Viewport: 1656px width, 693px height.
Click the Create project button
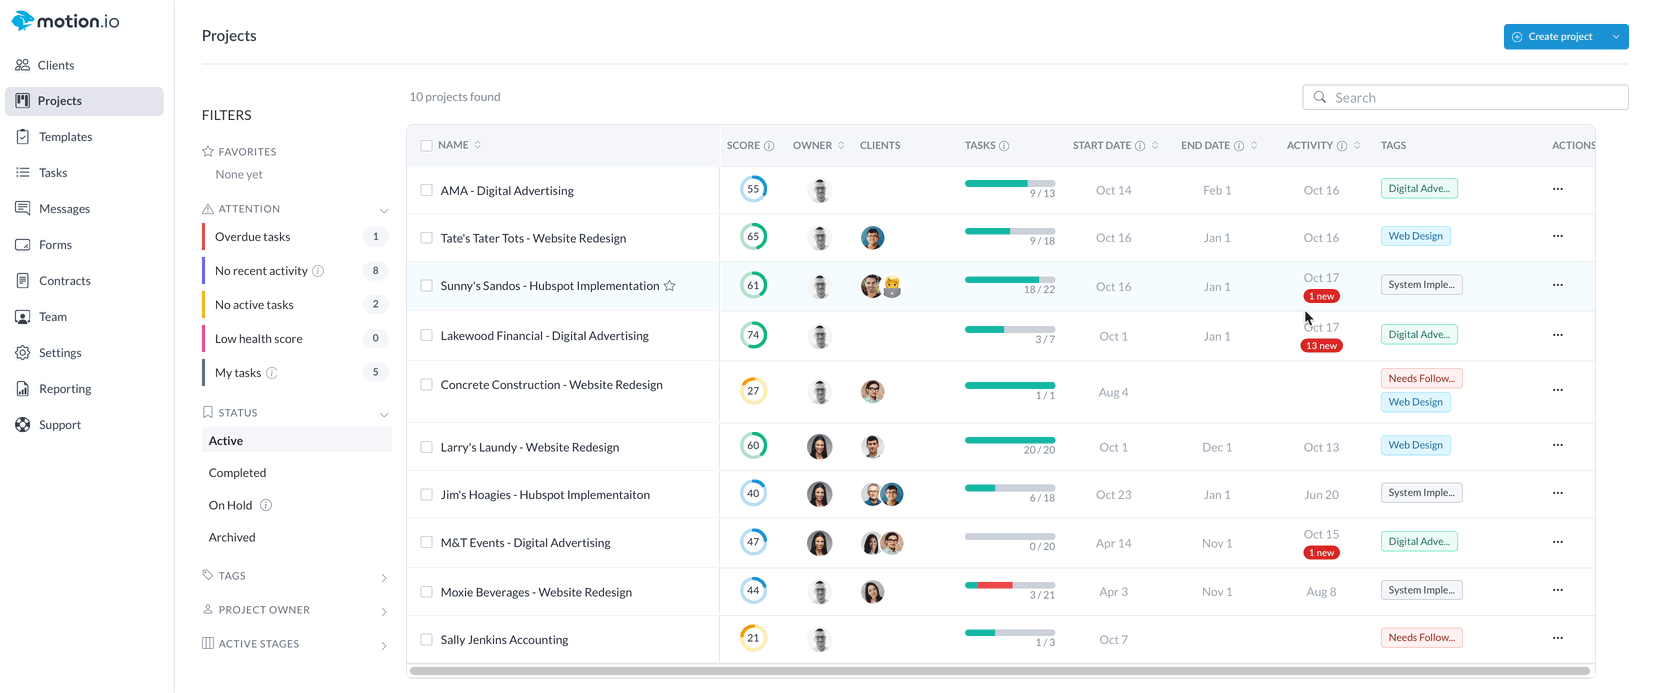(1553, 37)
